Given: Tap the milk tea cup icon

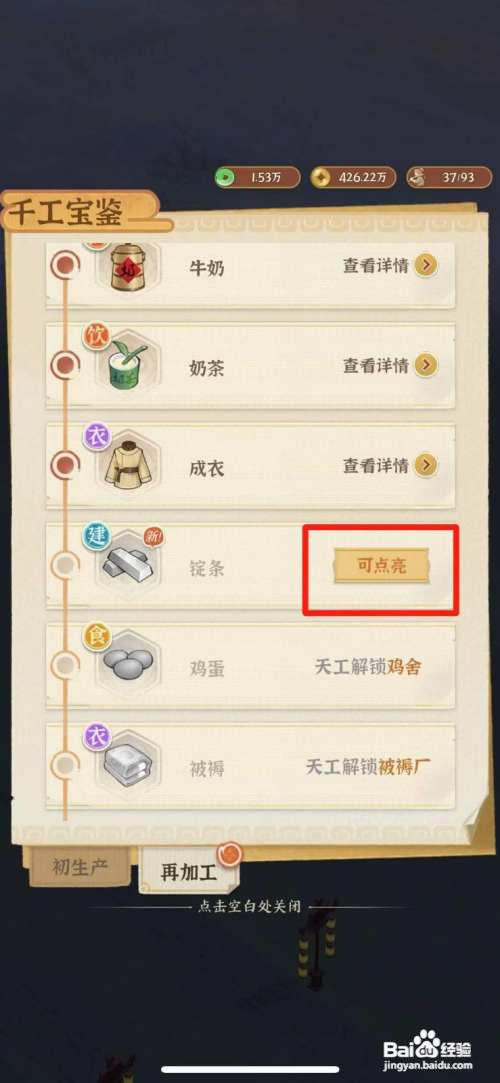Looking at the screenshot, I should coord(130,364).
